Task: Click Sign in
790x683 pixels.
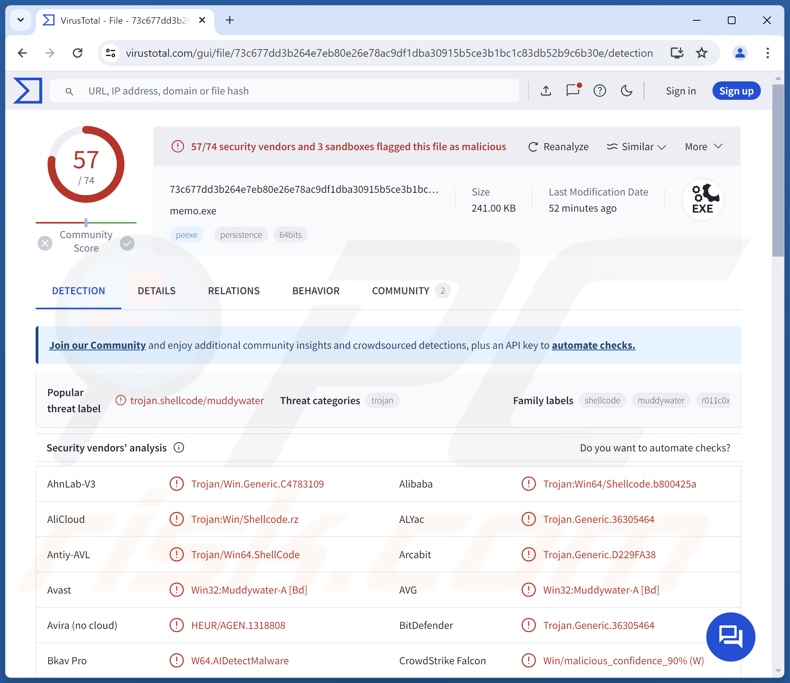Action: (681, 91)
